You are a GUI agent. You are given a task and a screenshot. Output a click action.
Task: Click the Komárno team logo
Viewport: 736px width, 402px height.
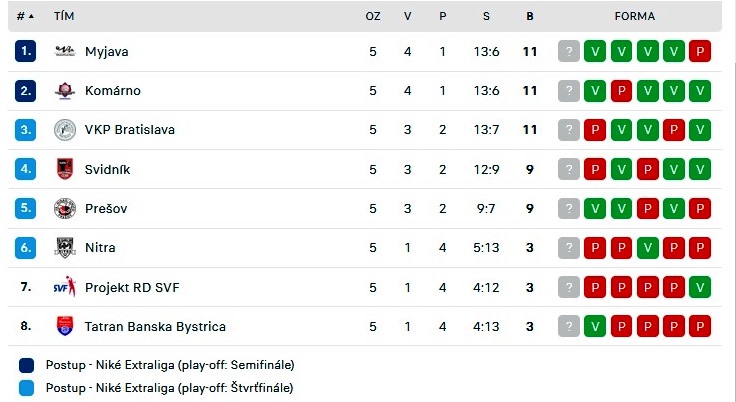click(65, 91)
